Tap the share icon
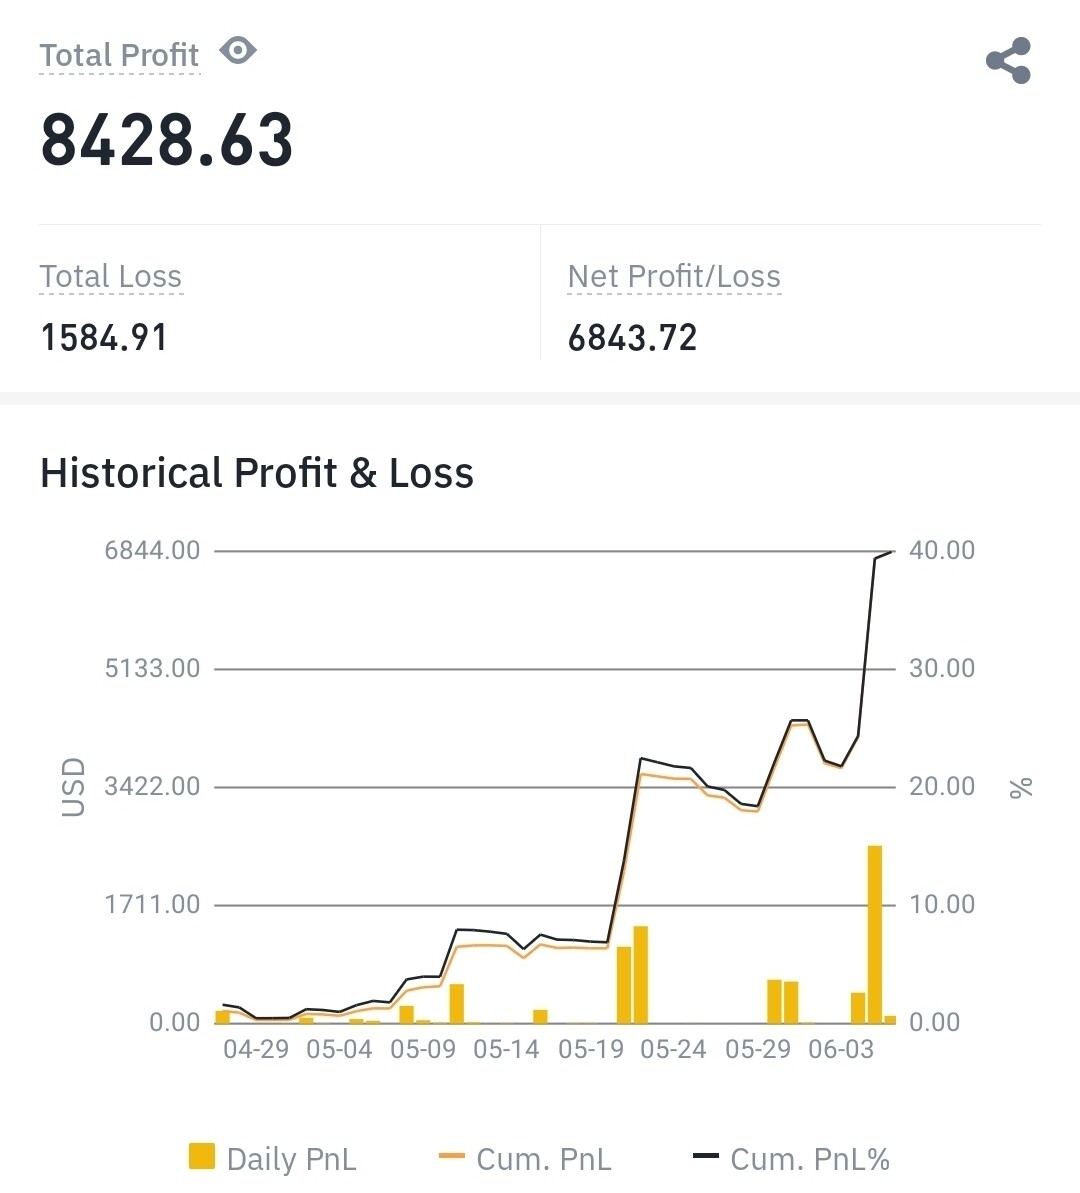This screenshot has width=1080, height=1193. pyautogui.click(x=1008, y=61)
